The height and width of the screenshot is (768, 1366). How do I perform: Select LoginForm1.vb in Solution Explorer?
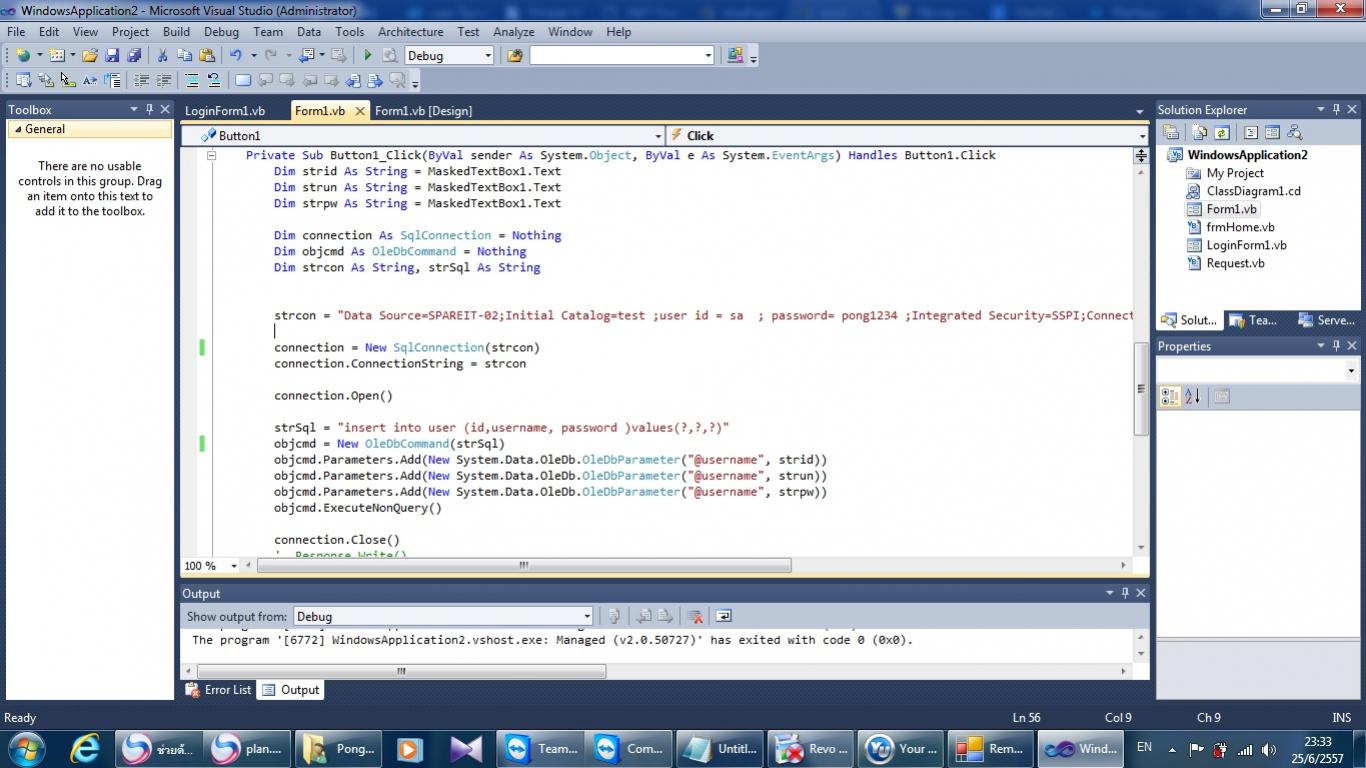pyautogui.click(x=1246, y=245)
